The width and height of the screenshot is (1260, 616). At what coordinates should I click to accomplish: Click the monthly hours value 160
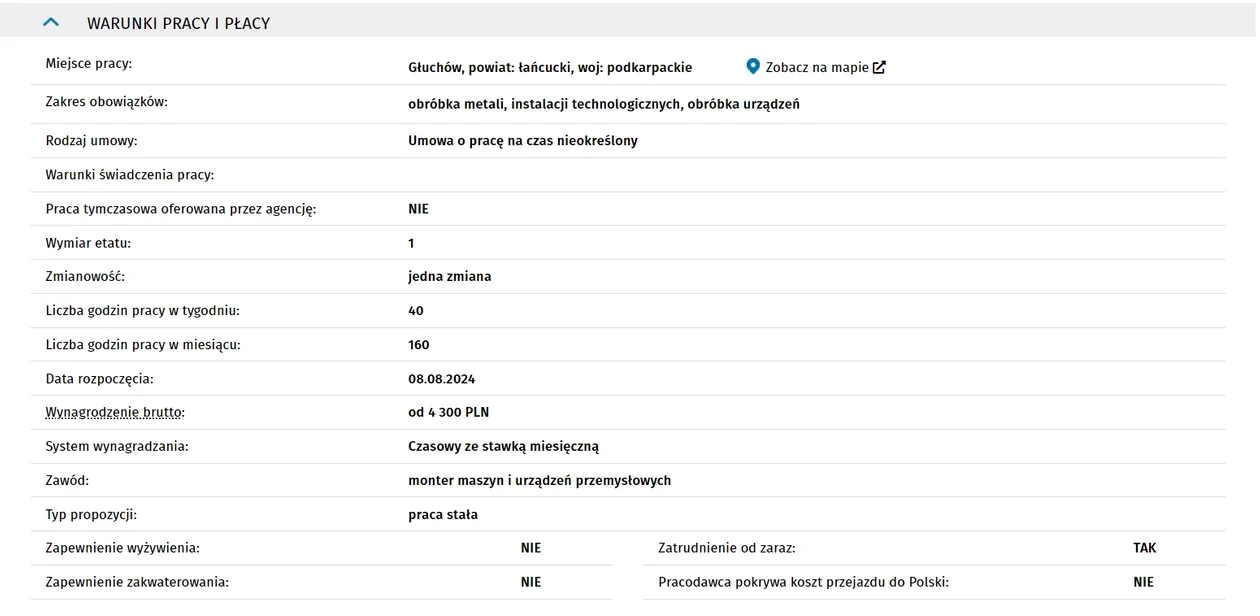(419, 345)
